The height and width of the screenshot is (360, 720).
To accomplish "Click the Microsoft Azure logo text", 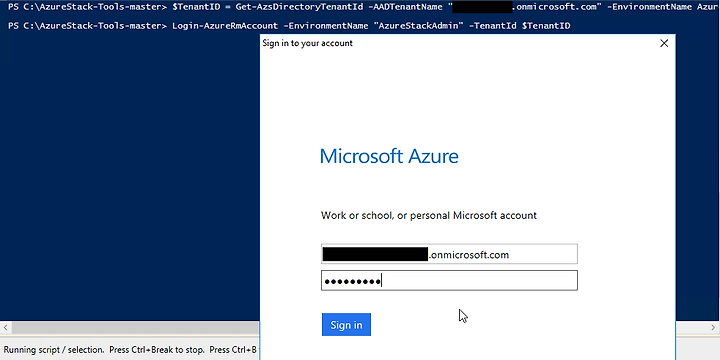I will (389, 156).
